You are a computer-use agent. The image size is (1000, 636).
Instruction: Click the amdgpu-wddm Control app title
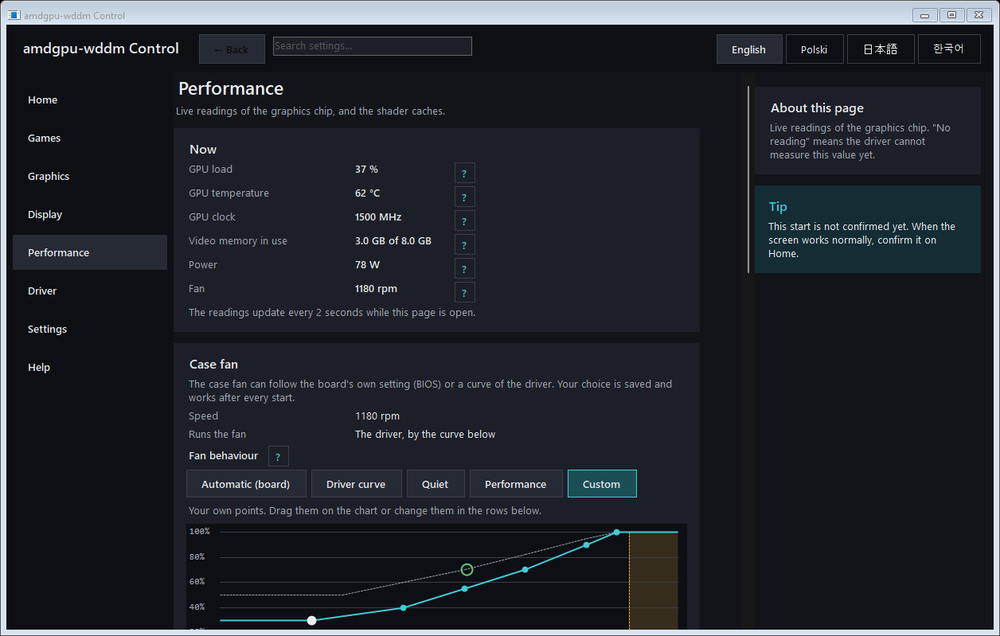tap(101, 48)
